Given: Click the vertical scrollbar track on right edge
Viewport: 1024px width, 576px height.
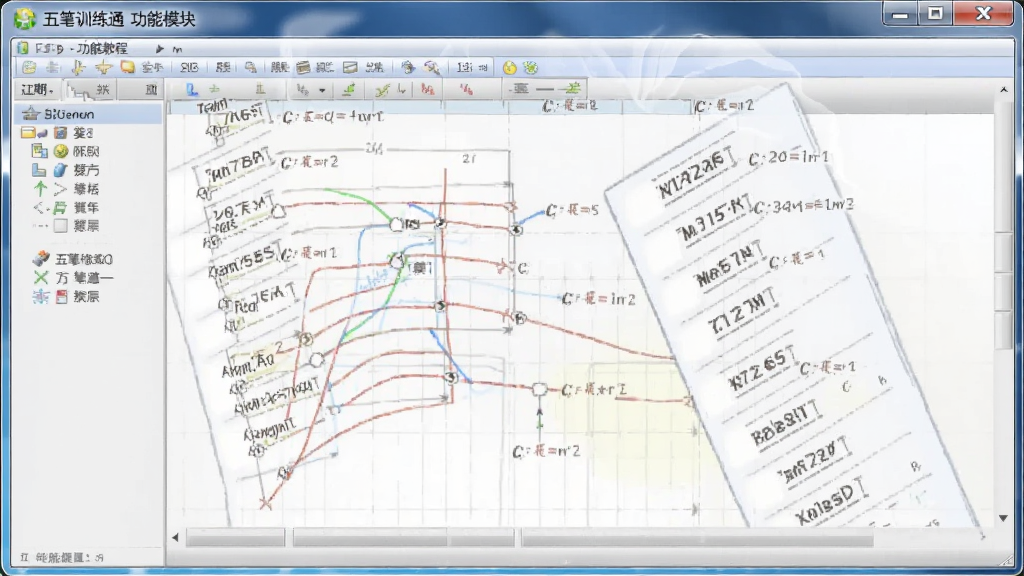Looking at the screenshot, I should pyautogui.click(x=1004, y=304).
